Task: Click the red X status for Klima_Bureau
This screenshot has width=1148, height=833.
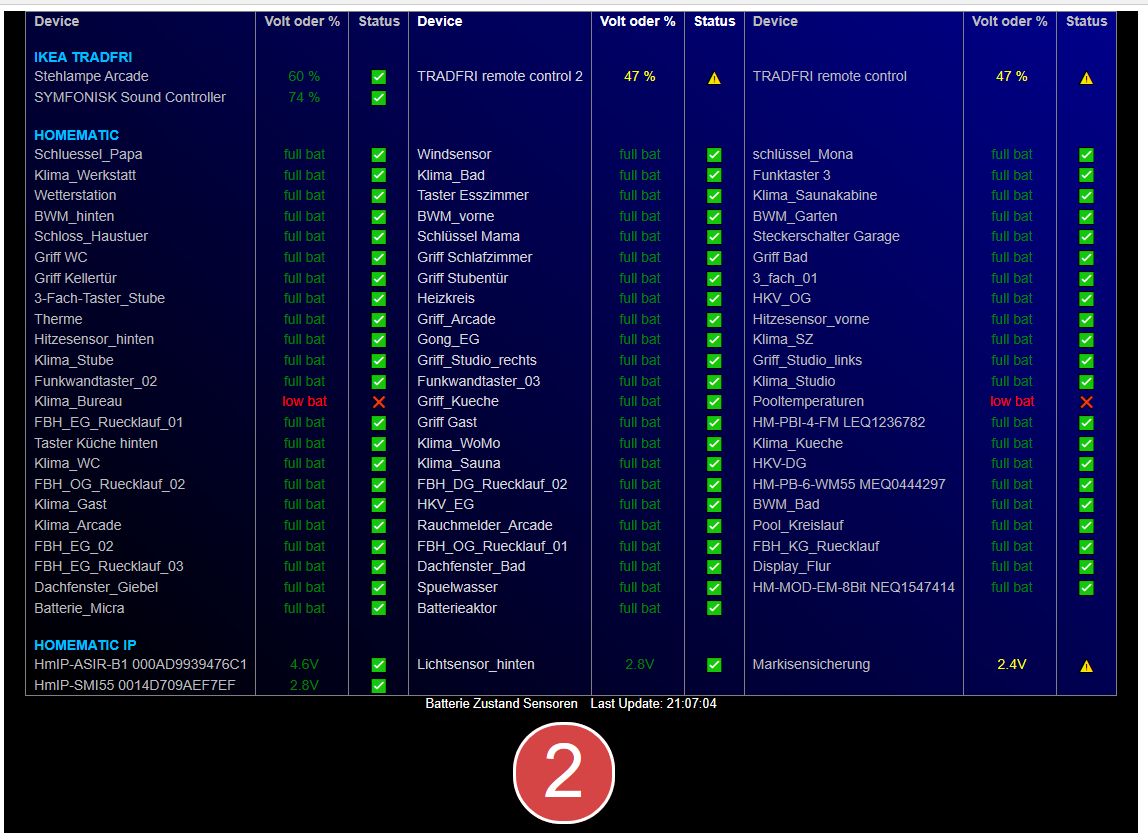Action: click(379, 402)
